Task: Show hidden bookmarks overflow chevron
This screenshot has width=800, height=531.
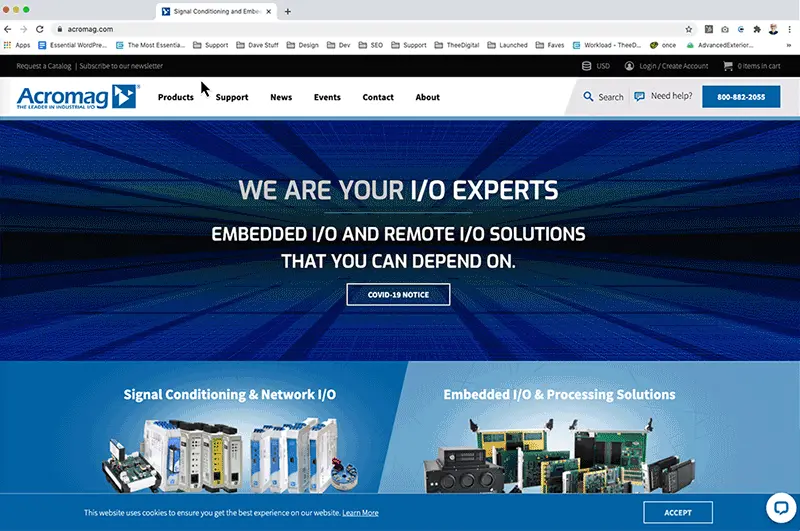Action: [789, 45]
